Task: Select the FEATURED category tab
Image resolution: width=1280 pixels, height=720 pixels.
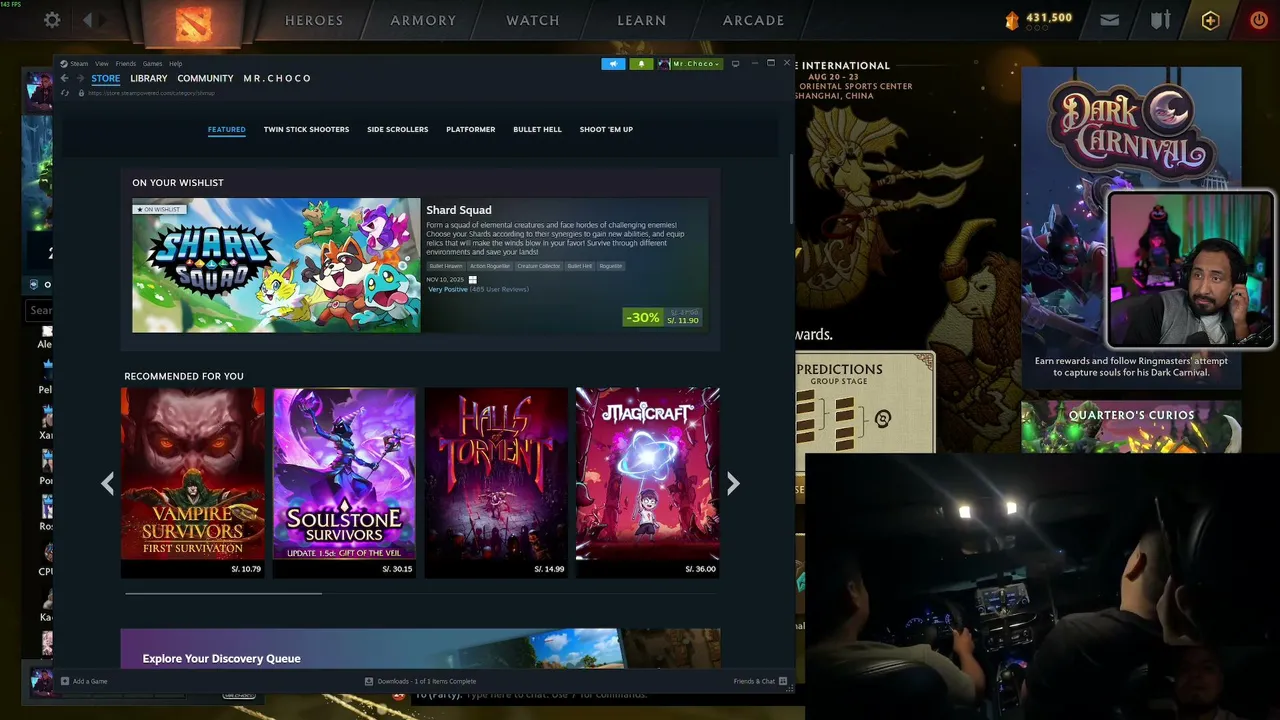Action: pos(227,129)
